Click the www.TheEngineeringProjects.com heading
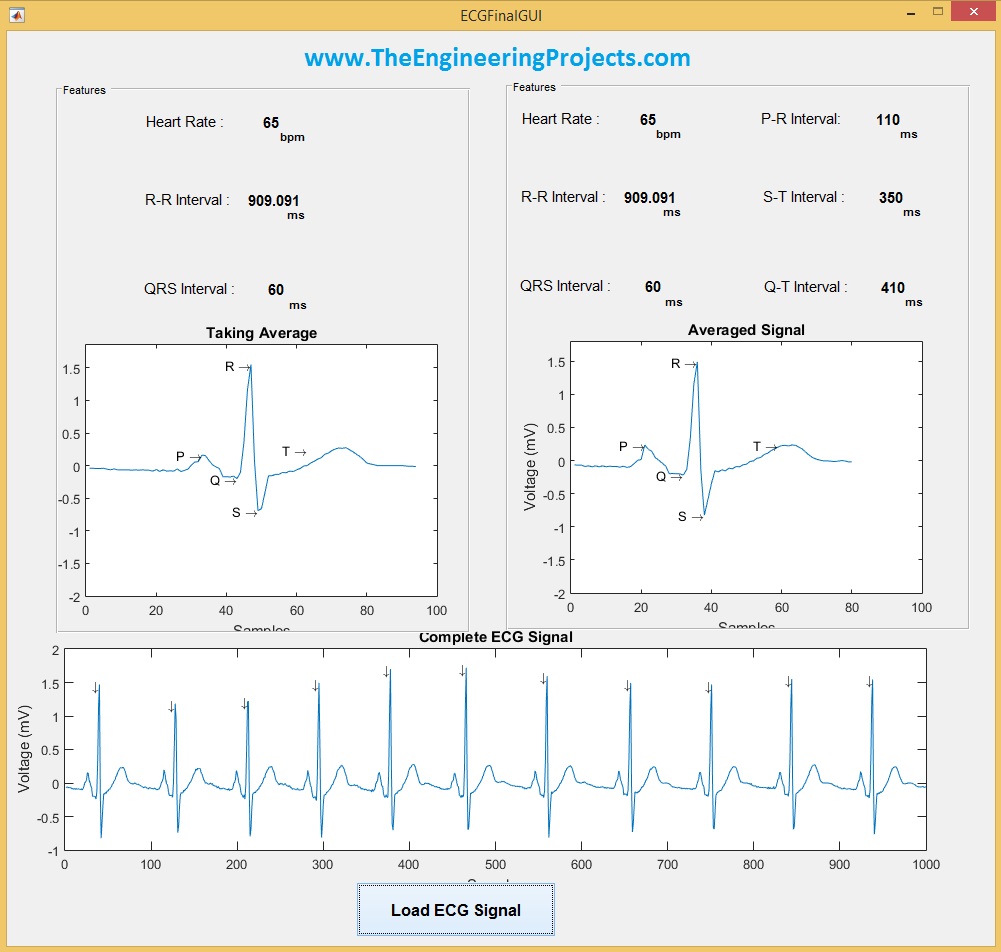 click(x=497, y=58)
